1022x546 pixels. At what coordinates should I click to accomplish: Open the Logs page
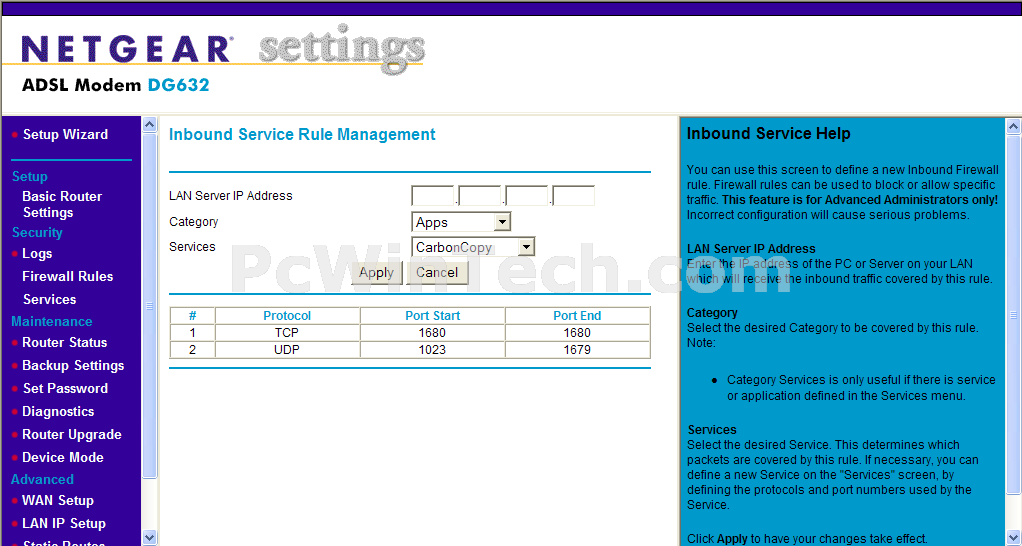coord(37,253)
